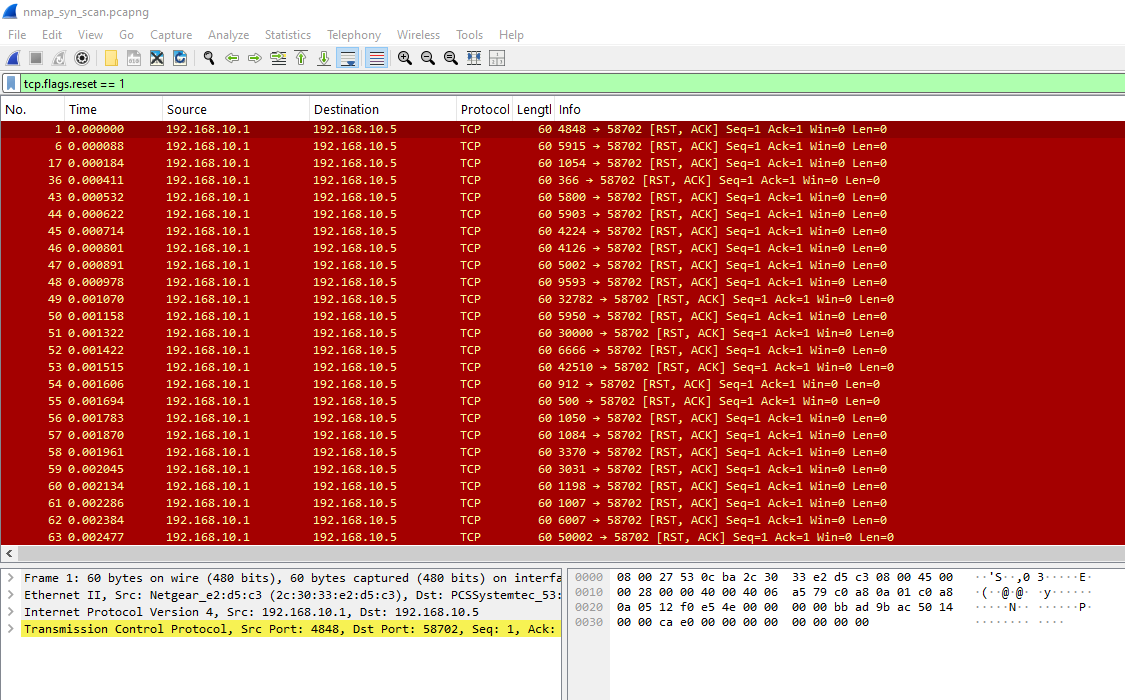Zoom in on the packet list
Viewport: 1125px width, 700px height.
click(404, 57)
